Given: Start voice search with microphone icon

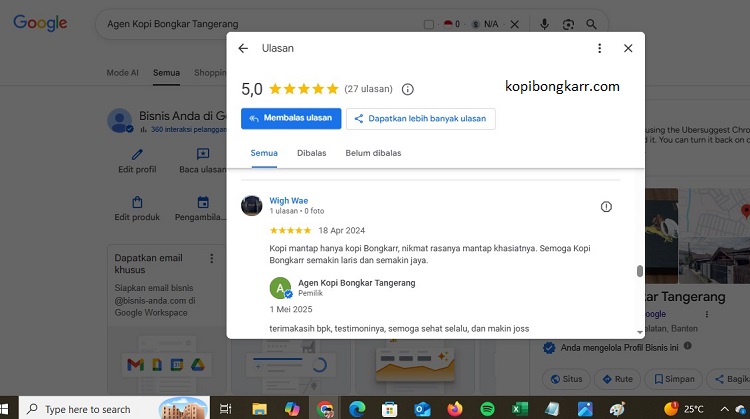Looking at the screenshot, I should click(544, 24).
